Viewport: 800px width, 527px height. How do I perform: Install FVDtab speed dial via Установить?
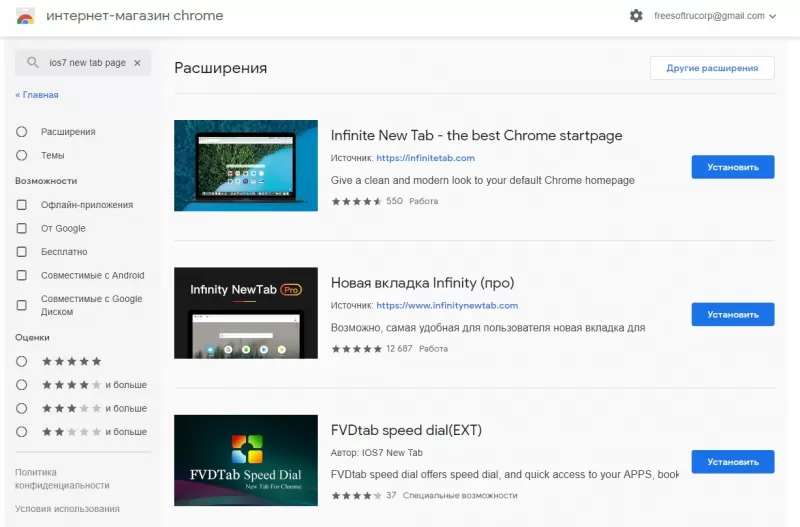[733, 462]
